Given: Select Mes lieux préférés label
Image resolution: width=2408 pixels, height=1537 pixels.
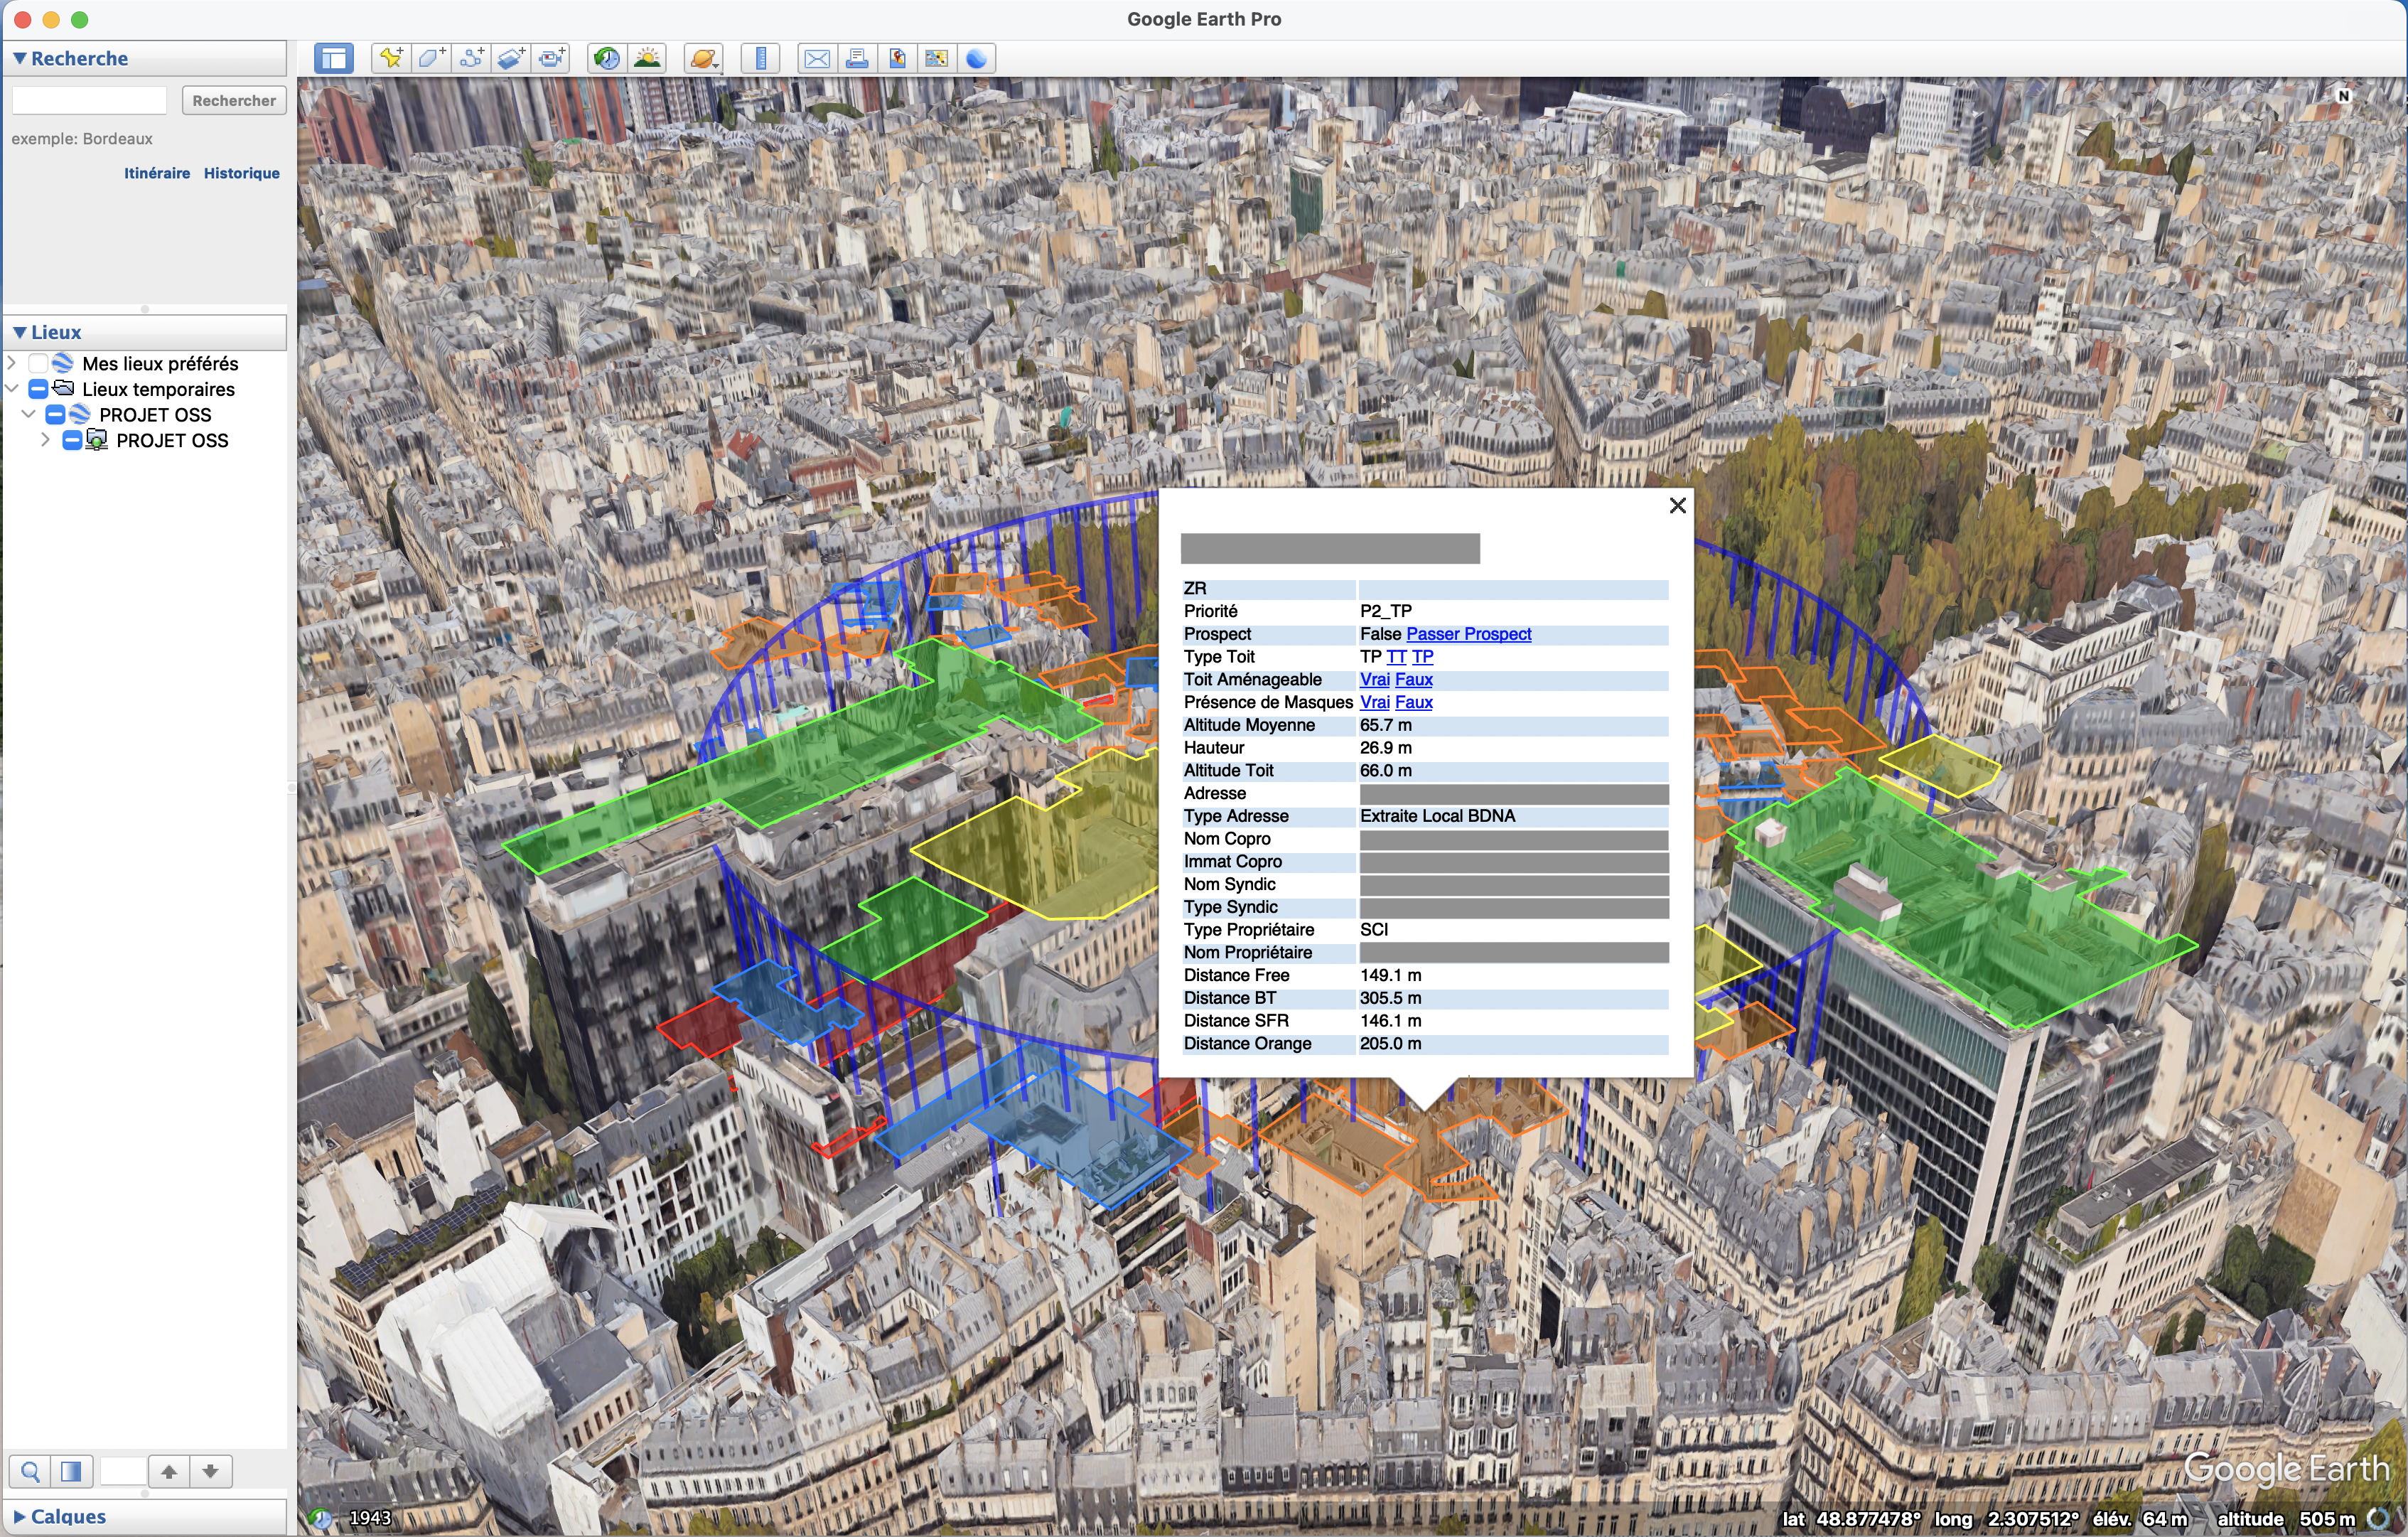Looking at the screenshot, I should 160,363.
